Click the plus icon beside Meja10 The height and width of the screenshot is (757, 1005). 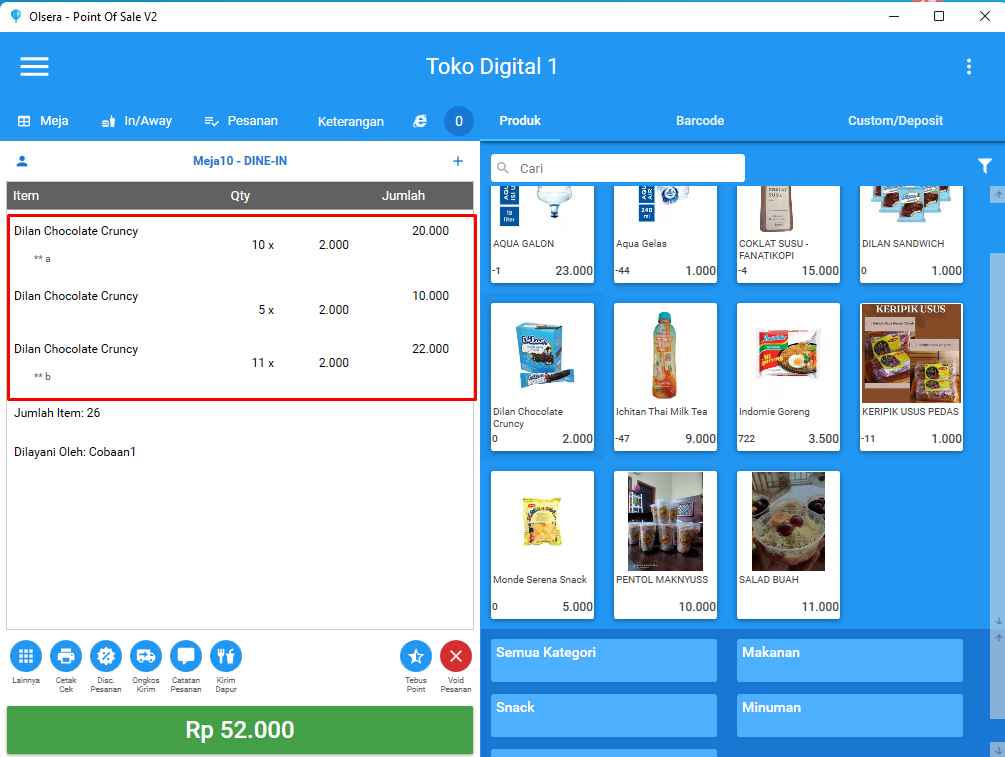pos(458,161)
